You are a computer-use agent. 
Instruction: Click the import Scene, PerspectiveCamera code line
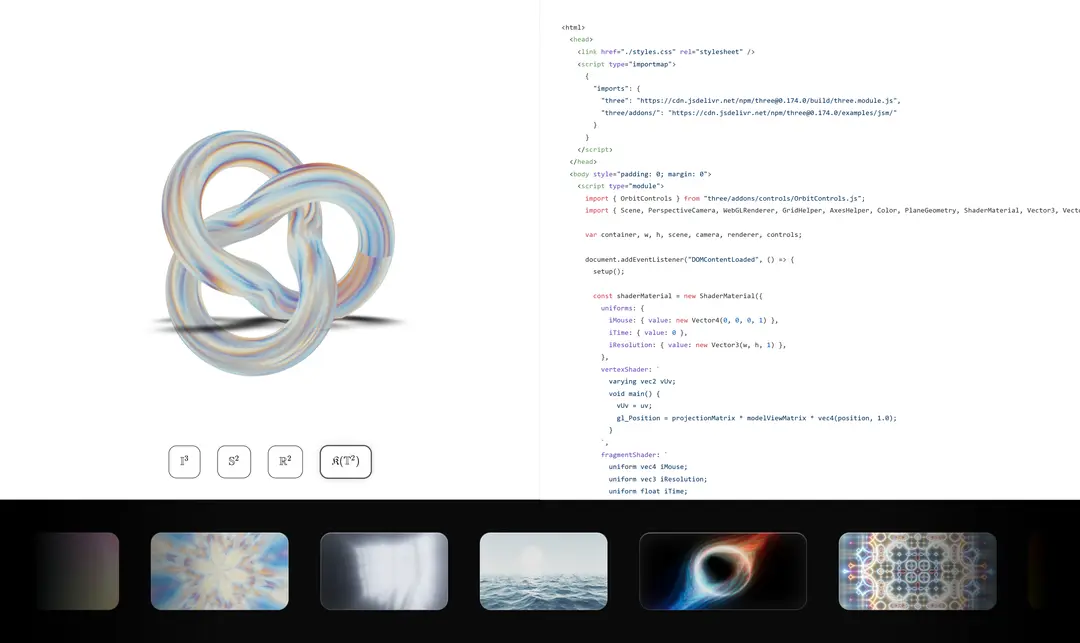click(833, 211)
